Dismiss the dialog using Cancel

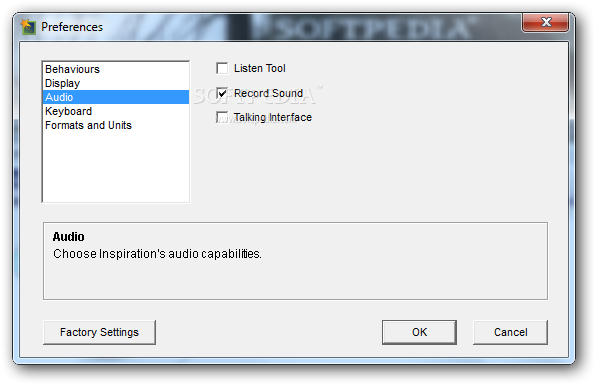(x=510, y=333)
